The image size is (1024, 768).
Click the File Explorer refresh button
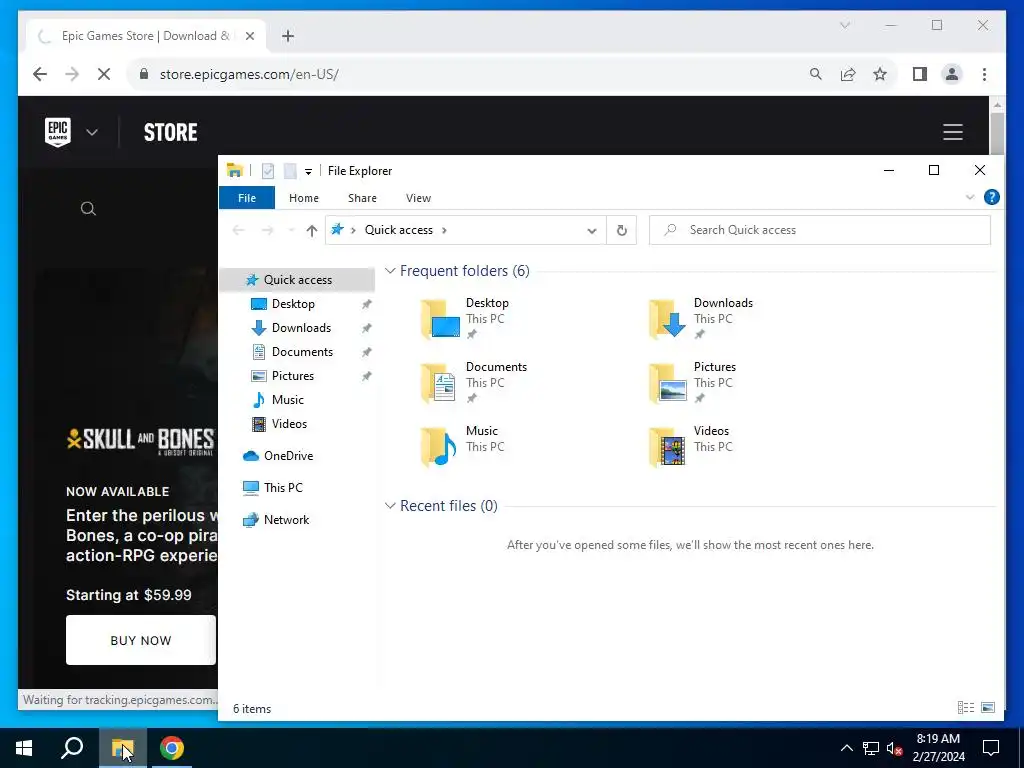622,230
